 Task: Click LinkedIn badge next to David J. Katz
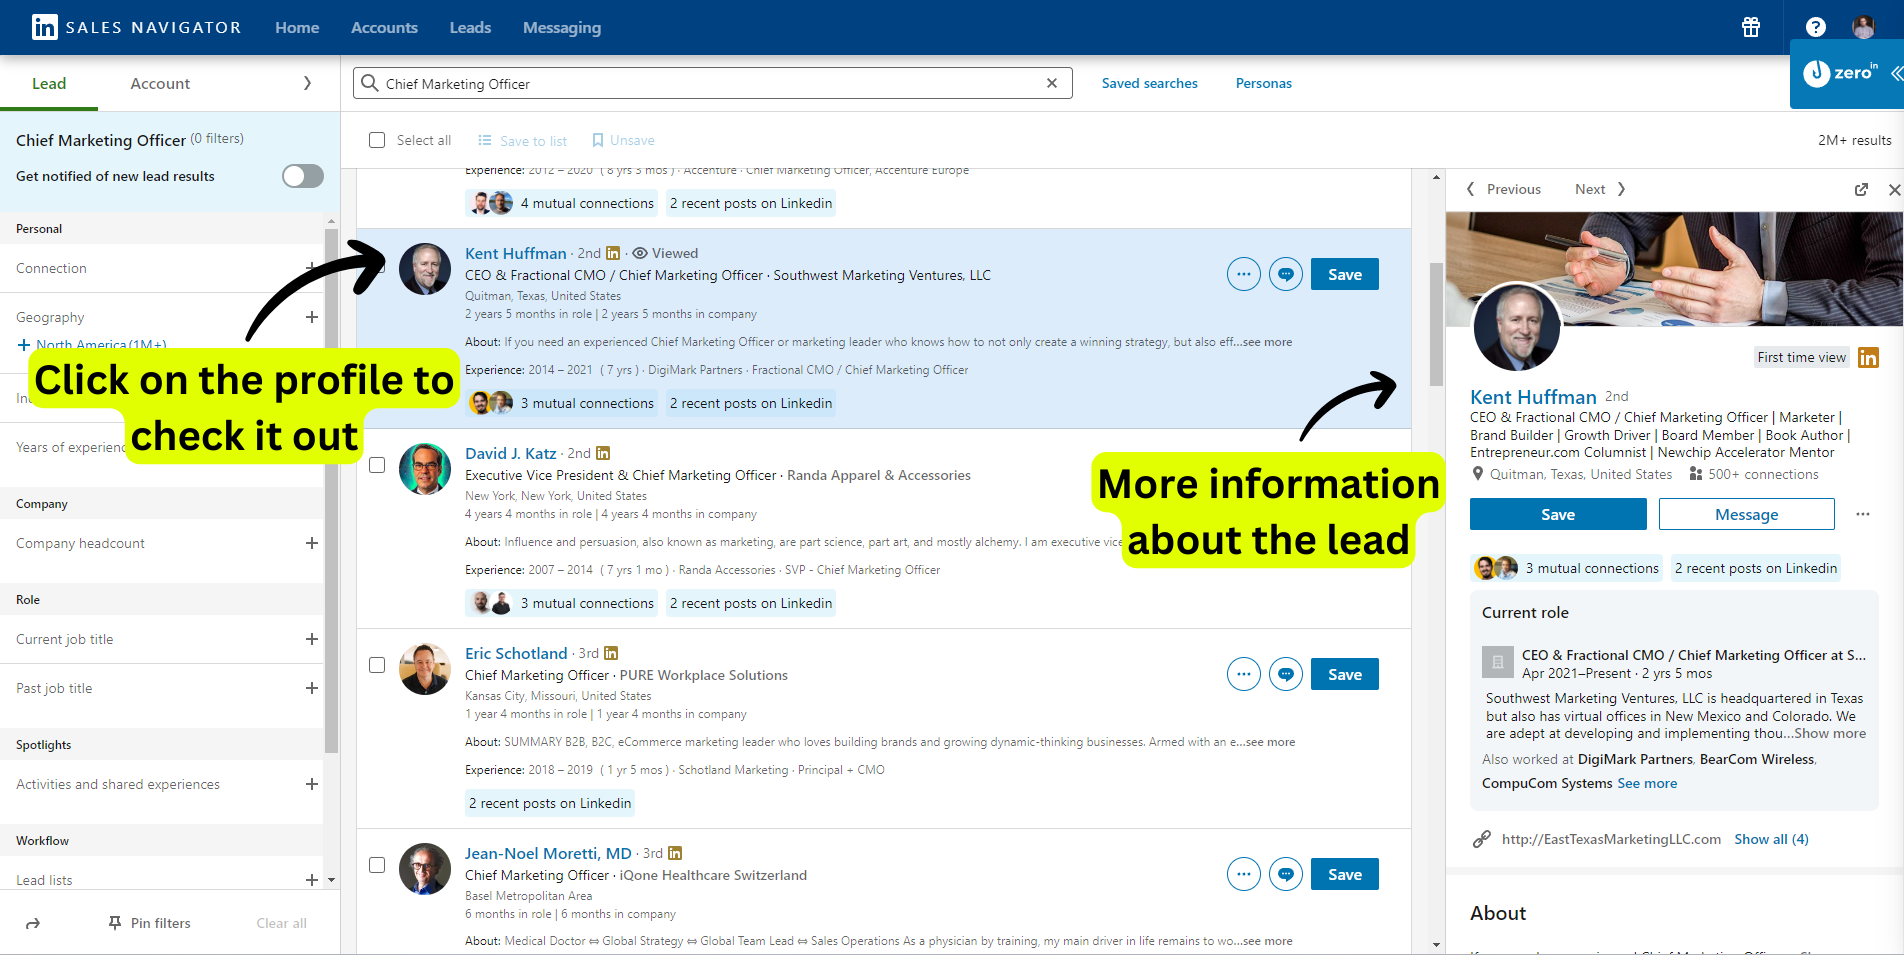click(603, 453)
